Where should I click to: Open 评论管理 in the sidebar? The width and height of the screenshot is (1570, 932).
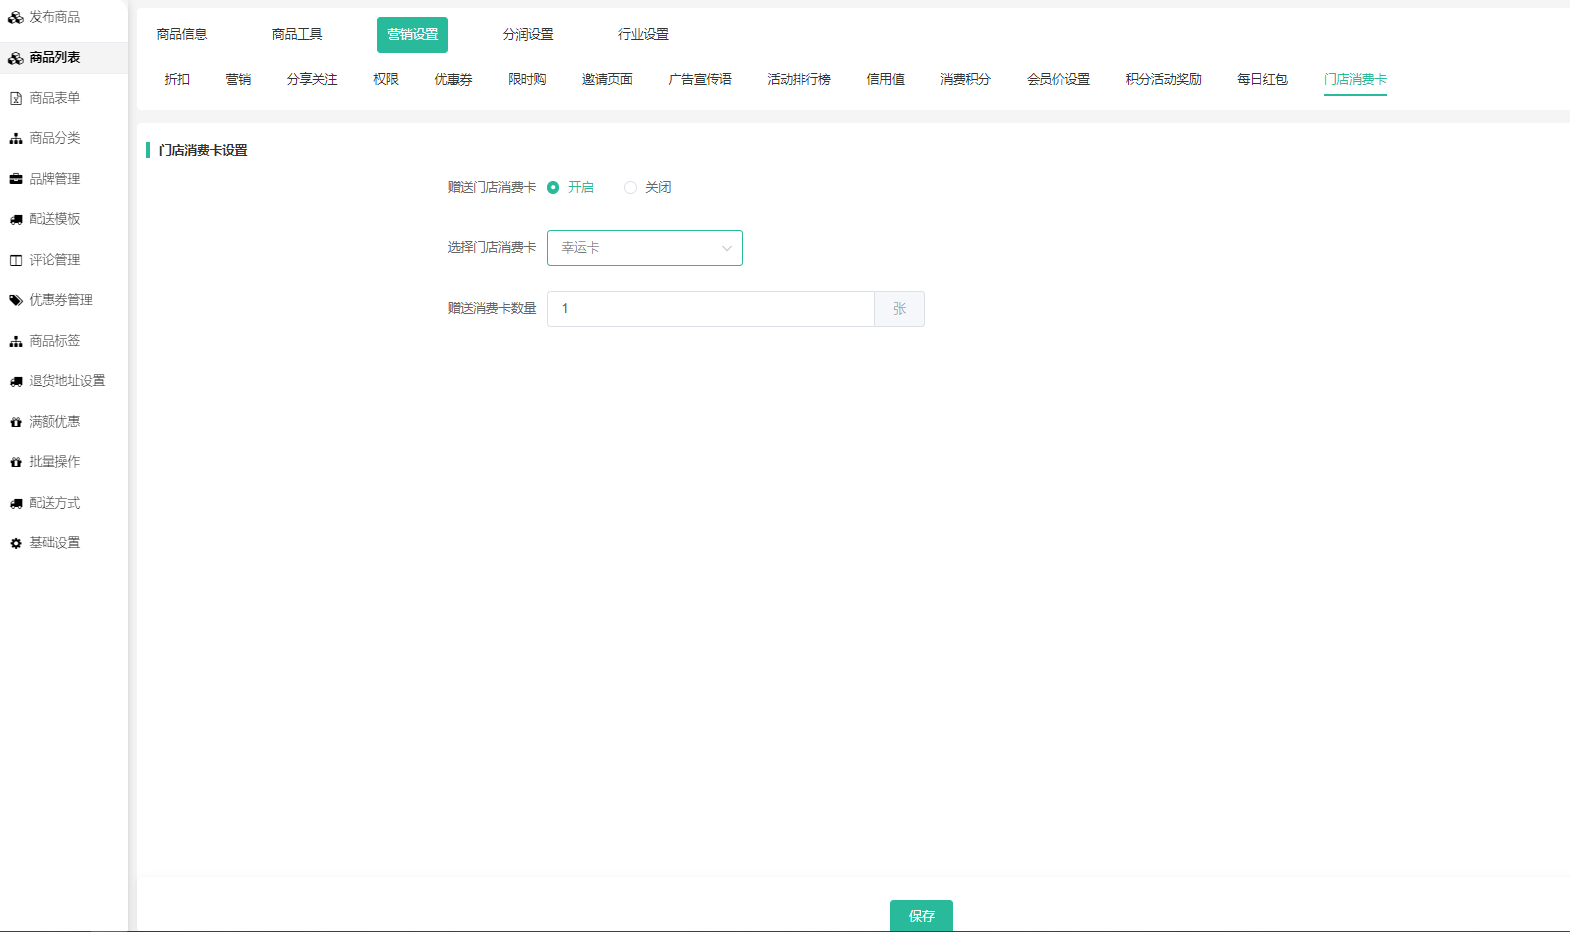tap(54, 260)
